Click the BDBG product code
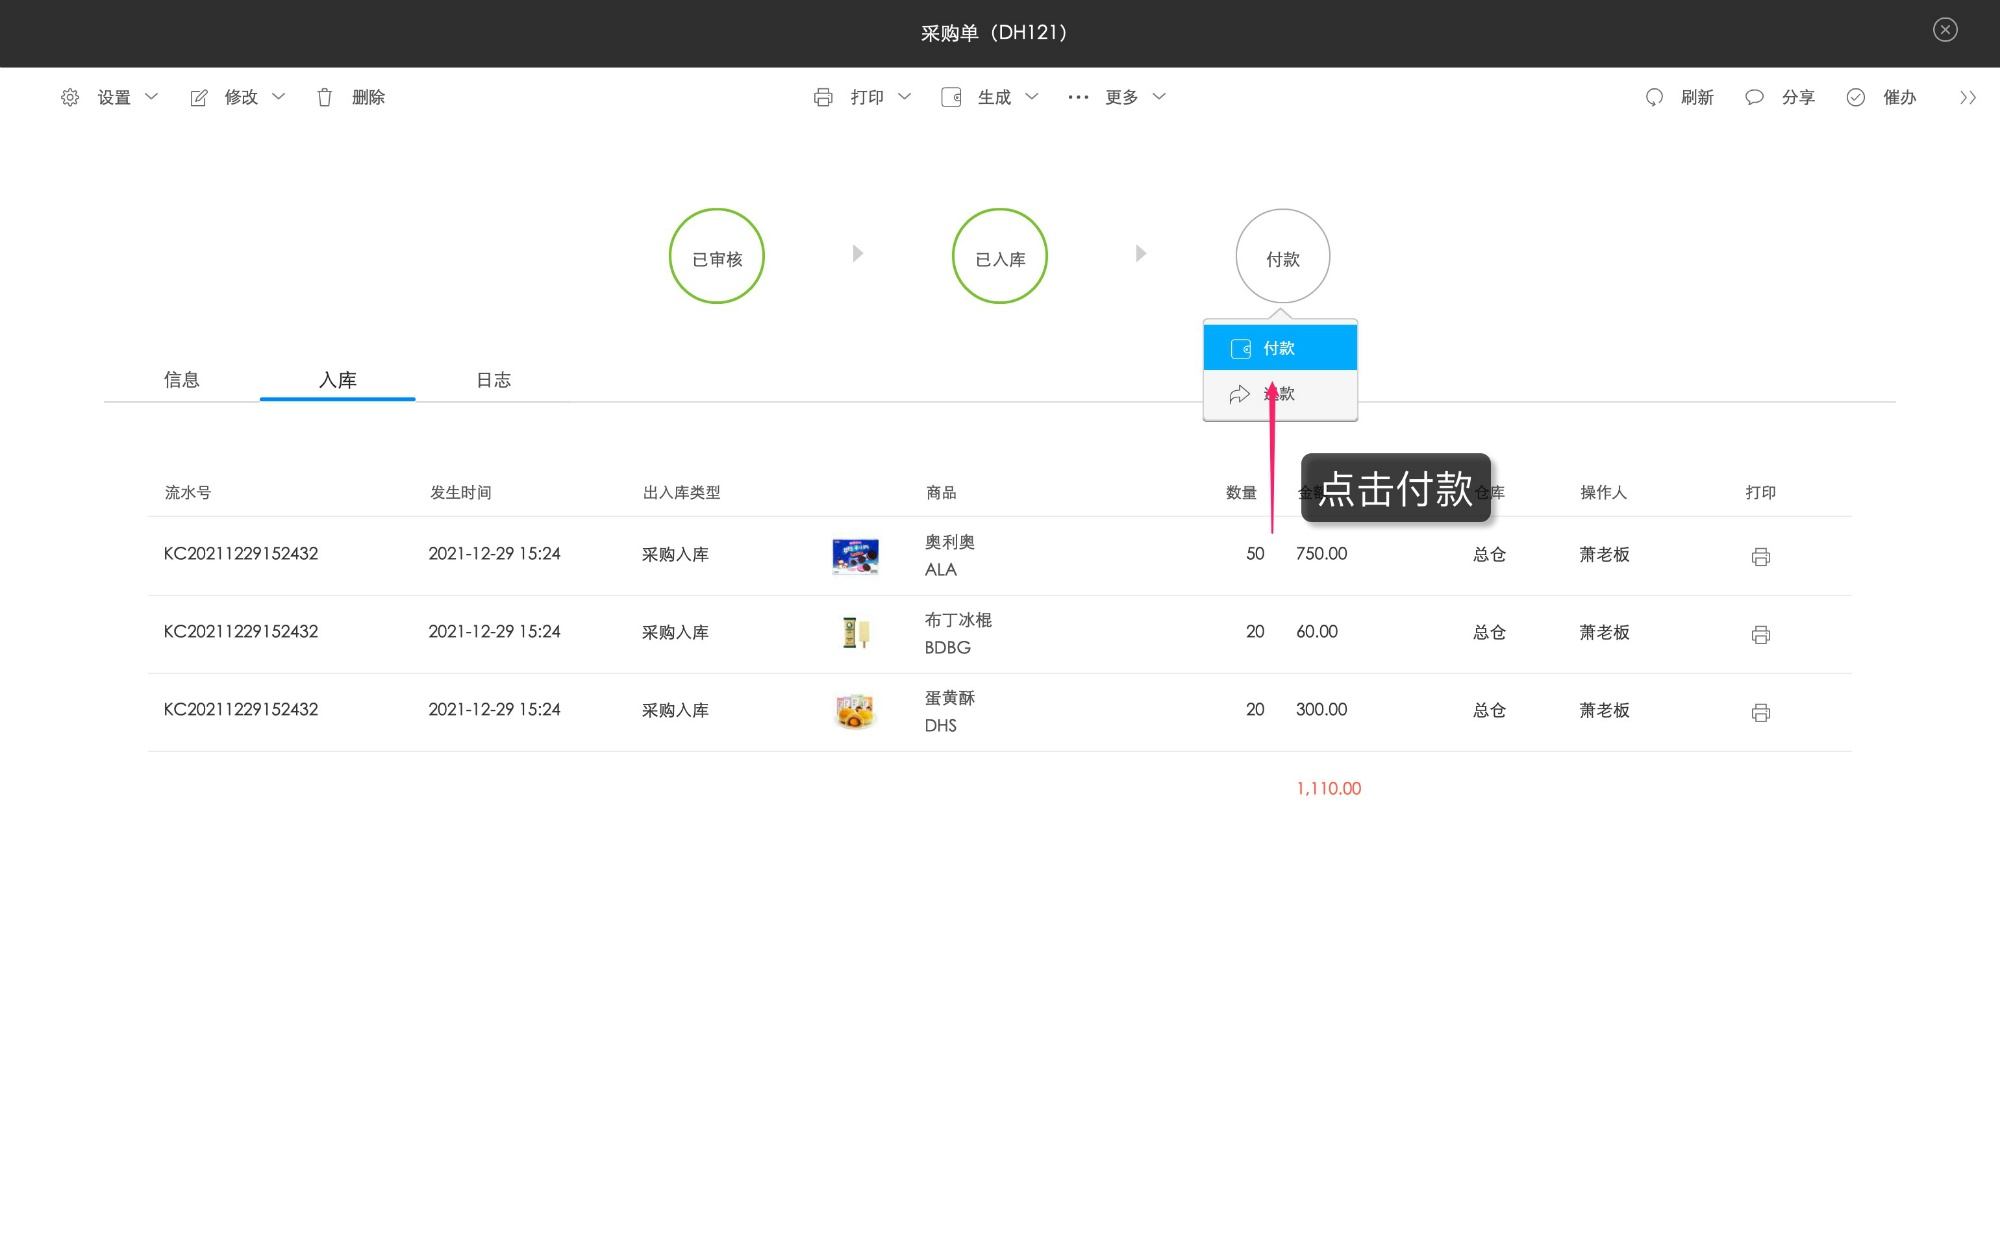2000x1246 pixels. (x=948, y=647)
